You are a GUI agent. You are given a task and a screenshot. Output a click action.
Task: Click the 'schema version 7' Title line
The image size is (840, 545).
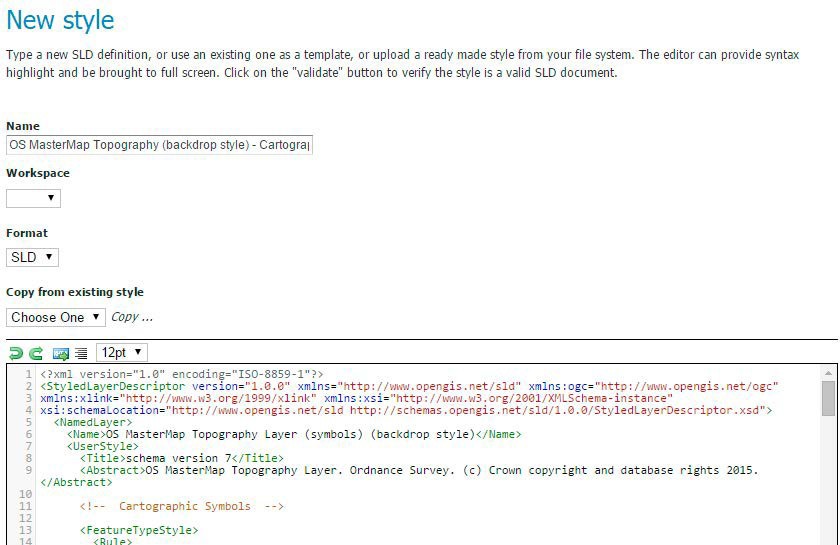182,458
